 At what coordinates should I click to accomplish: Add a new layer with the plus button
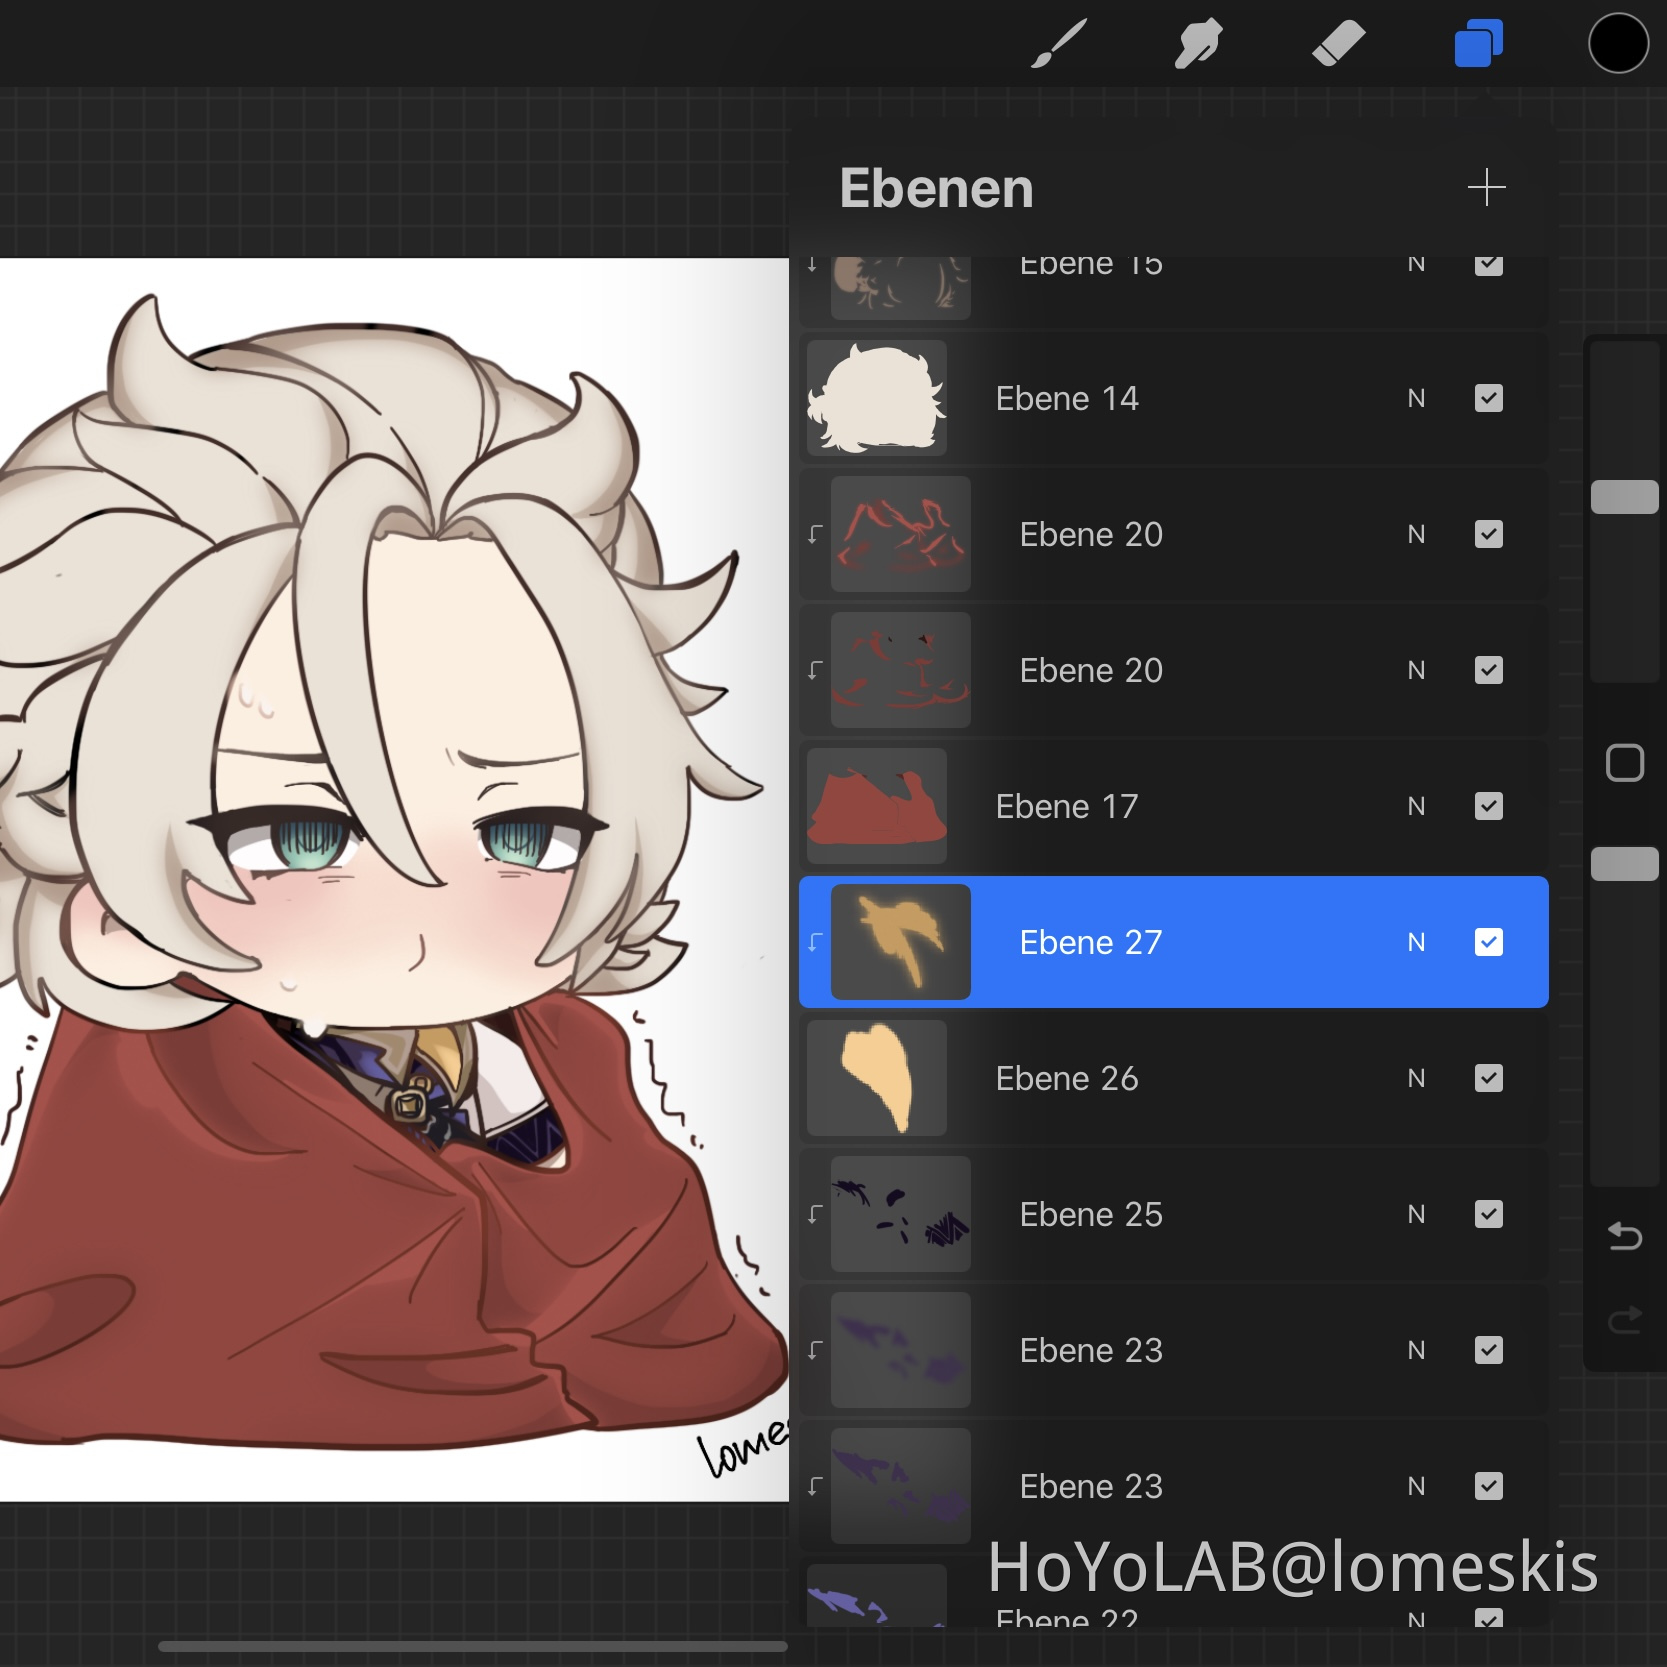[x=1487, y=187]
